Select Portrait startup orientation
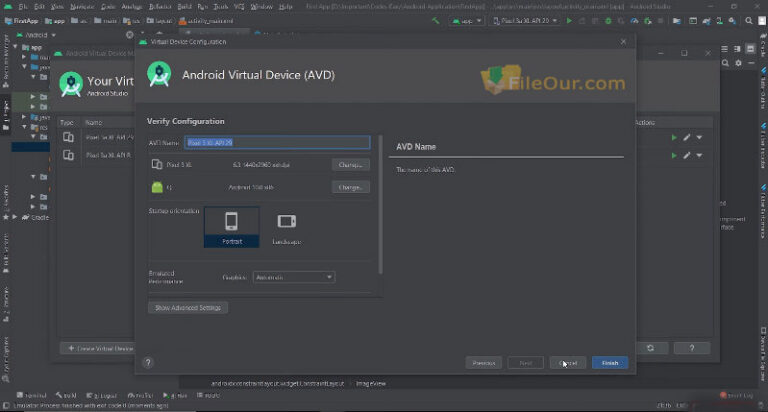The width and height of the screenshot is (768, 412). [232, 227]
